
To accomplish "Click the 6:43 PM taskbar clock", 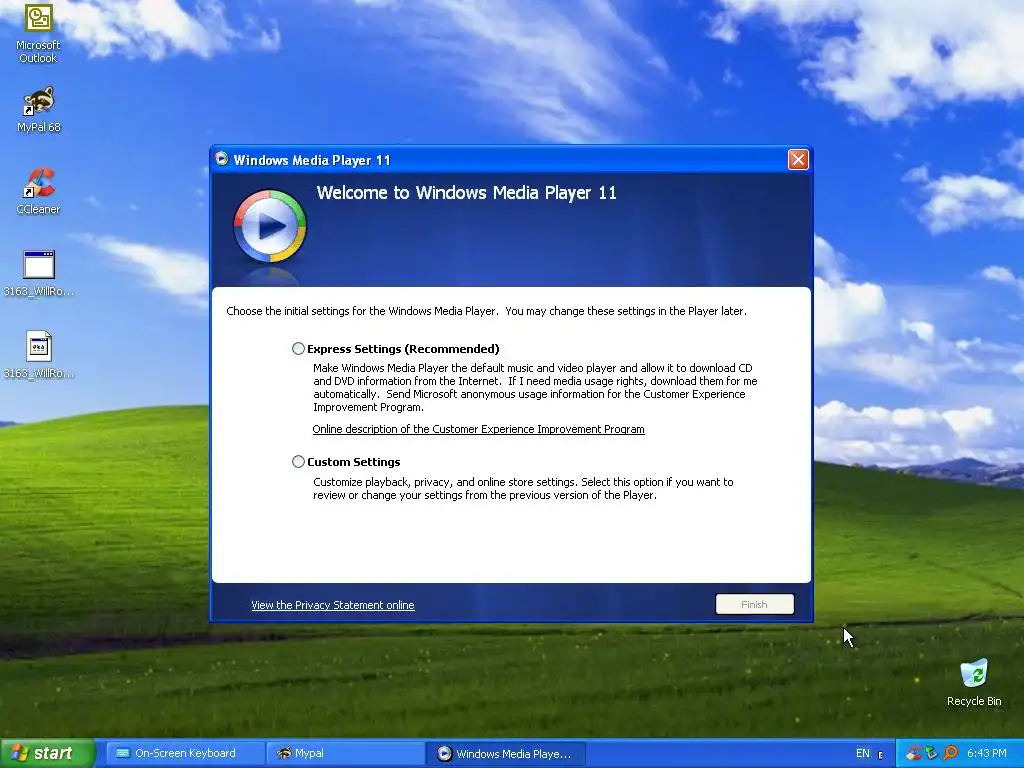I will pos(987,753).
